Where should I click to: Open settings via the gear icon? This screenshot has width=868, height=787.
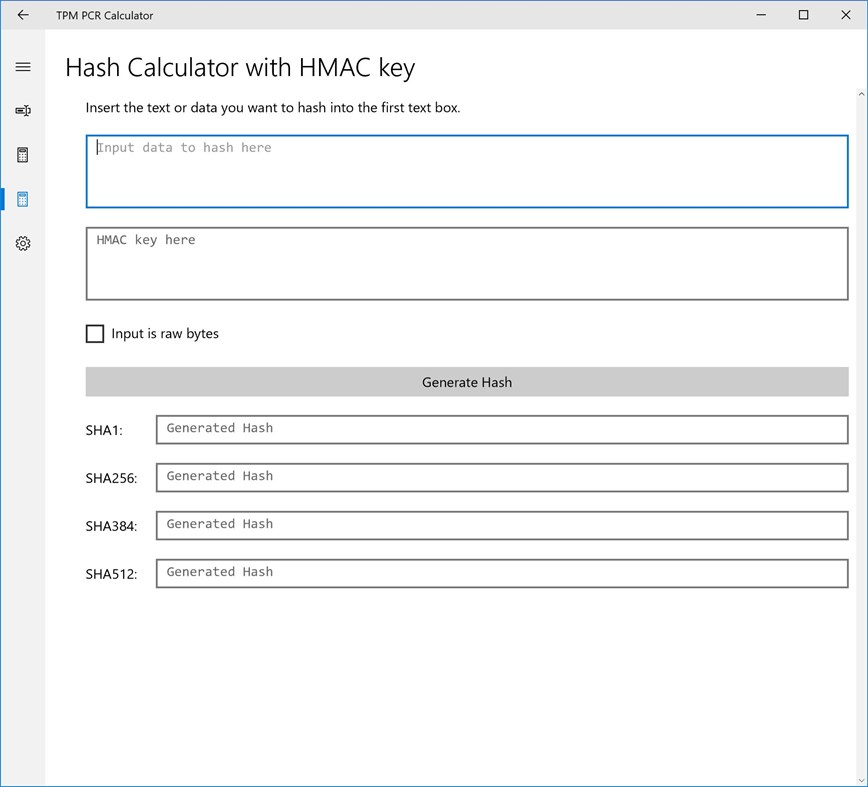pos(23,243)
